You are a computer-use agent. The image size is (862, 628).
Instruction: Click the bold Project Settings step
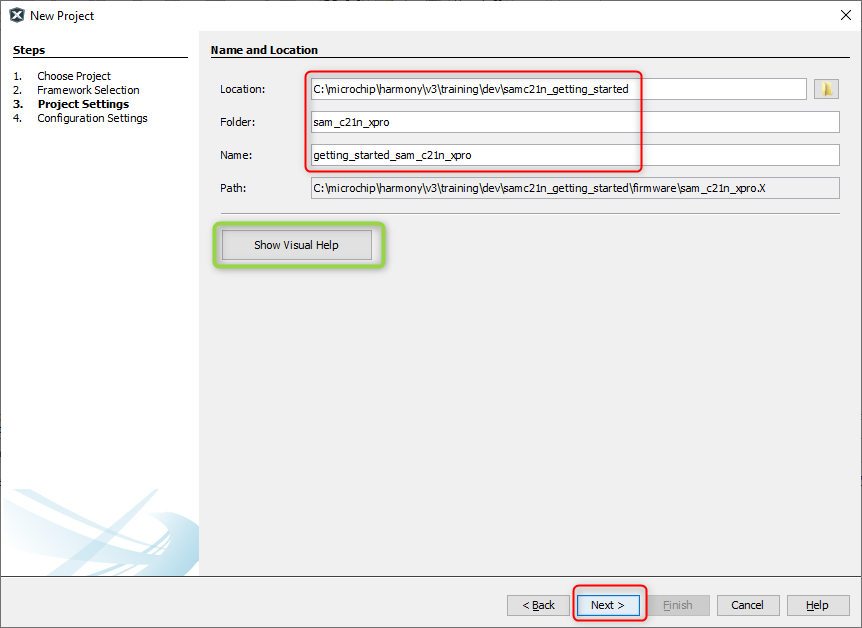coord(83,104)
